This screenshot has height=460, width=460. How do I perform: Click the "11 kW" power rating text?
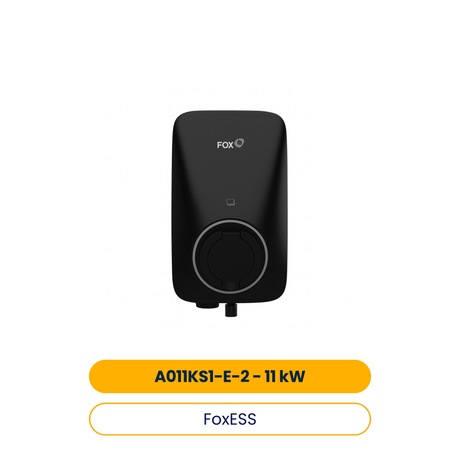[x=285, y=376]
